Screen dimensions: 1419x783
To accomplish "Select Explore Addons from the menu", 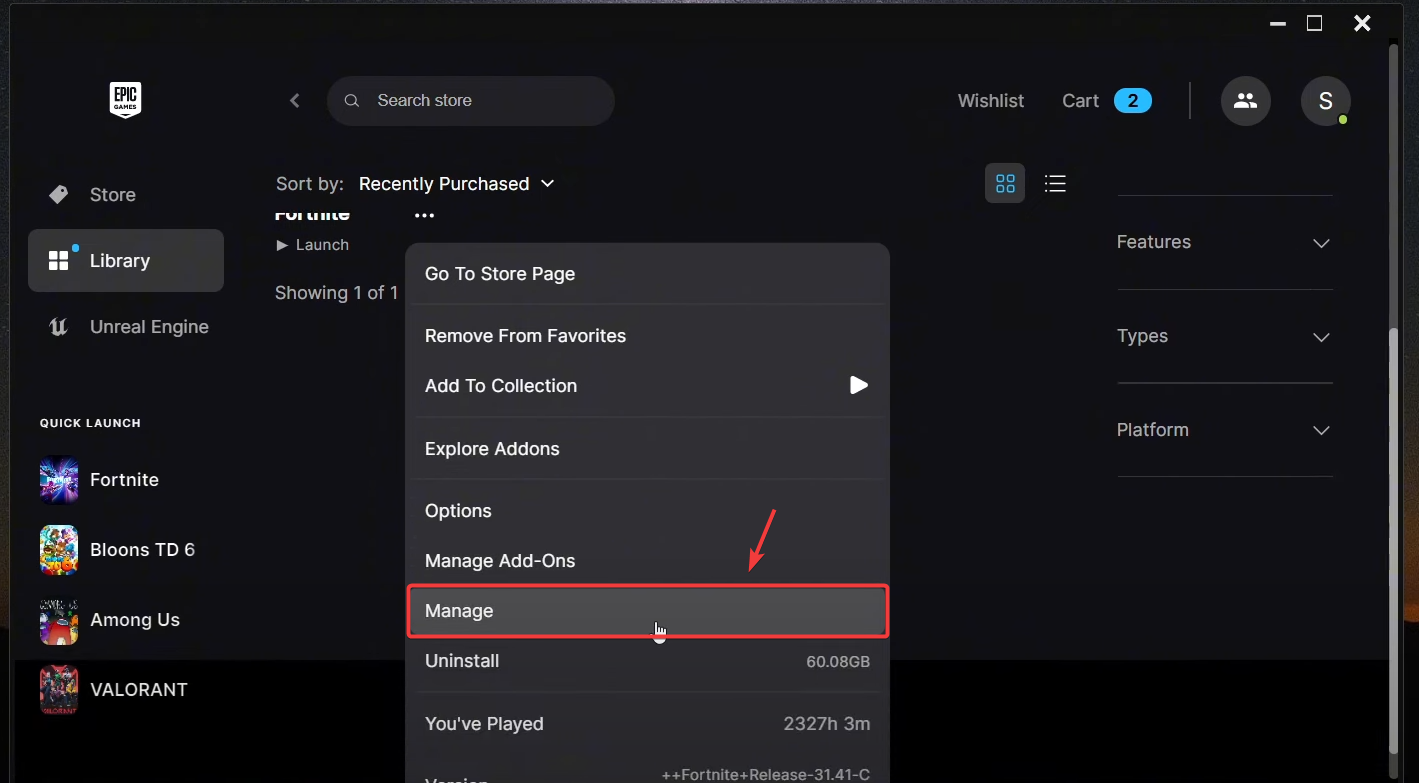I will pyautogui.click(x=648, y=449).
